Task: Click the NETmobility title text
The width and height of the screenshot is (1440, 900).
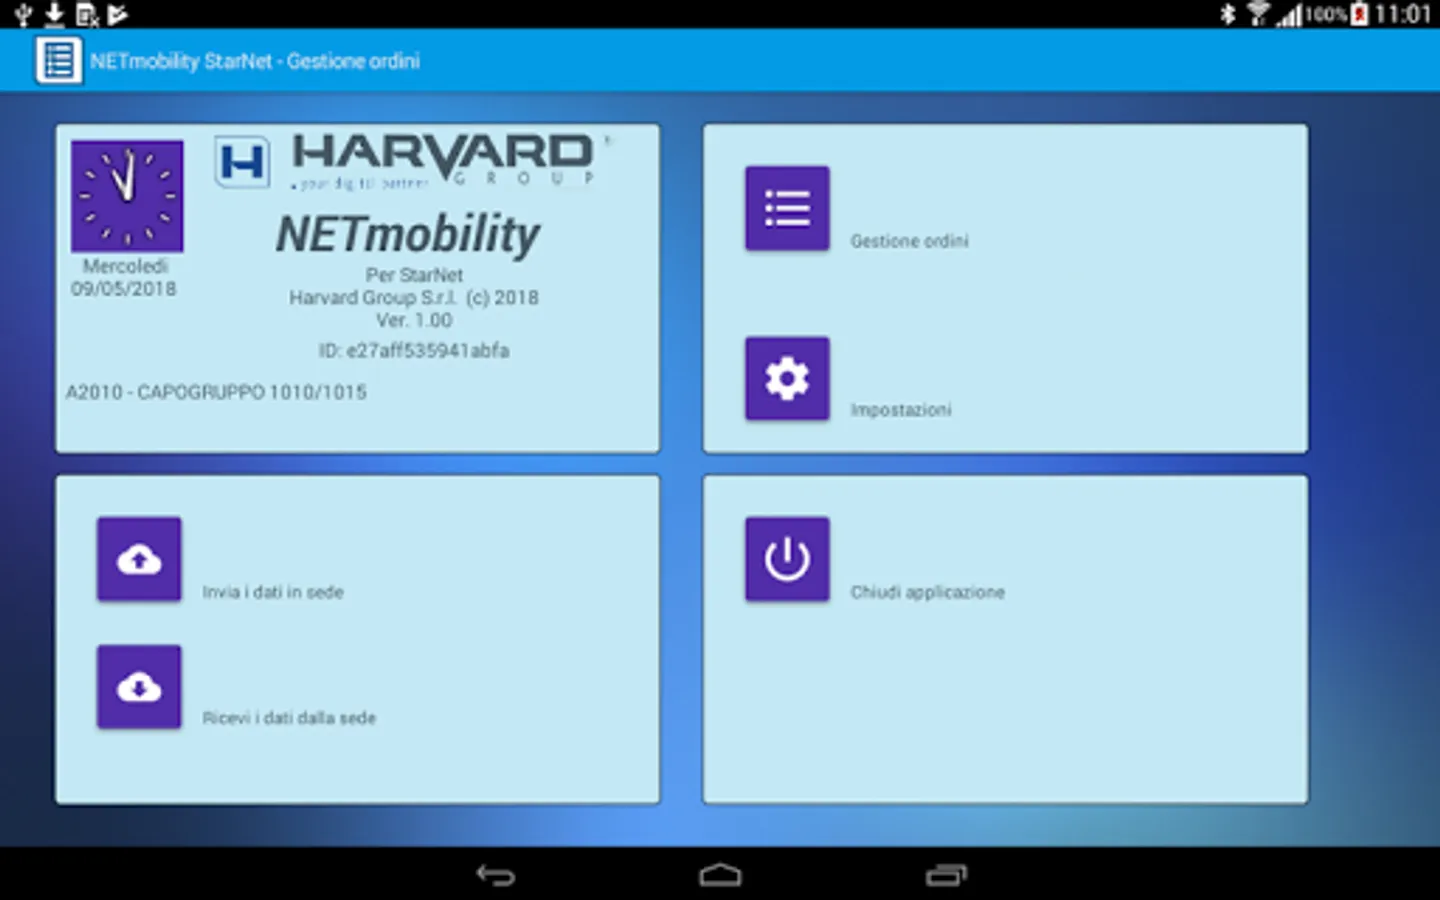Action: click(408, 234)
